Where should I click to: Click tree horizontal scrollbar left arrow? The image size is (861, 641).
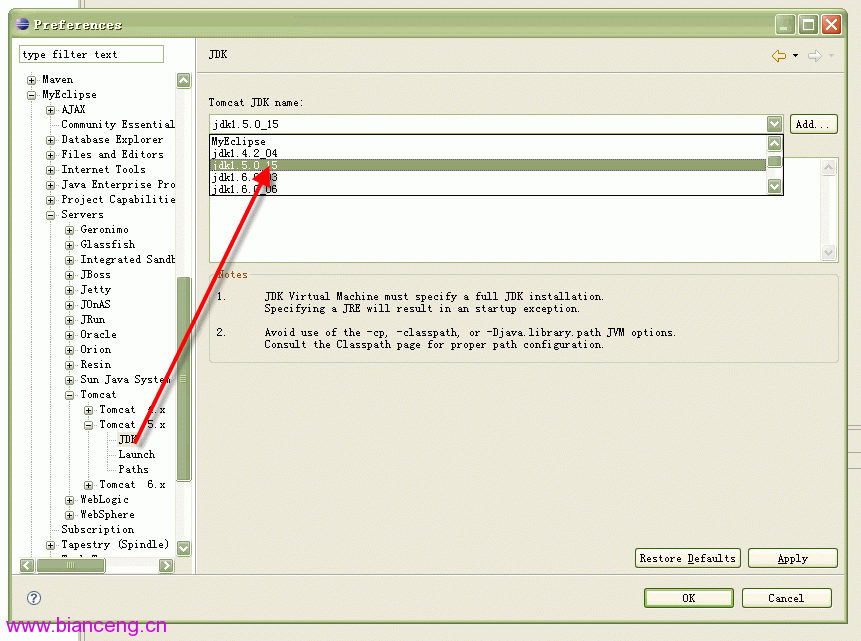tap(27, 565)
